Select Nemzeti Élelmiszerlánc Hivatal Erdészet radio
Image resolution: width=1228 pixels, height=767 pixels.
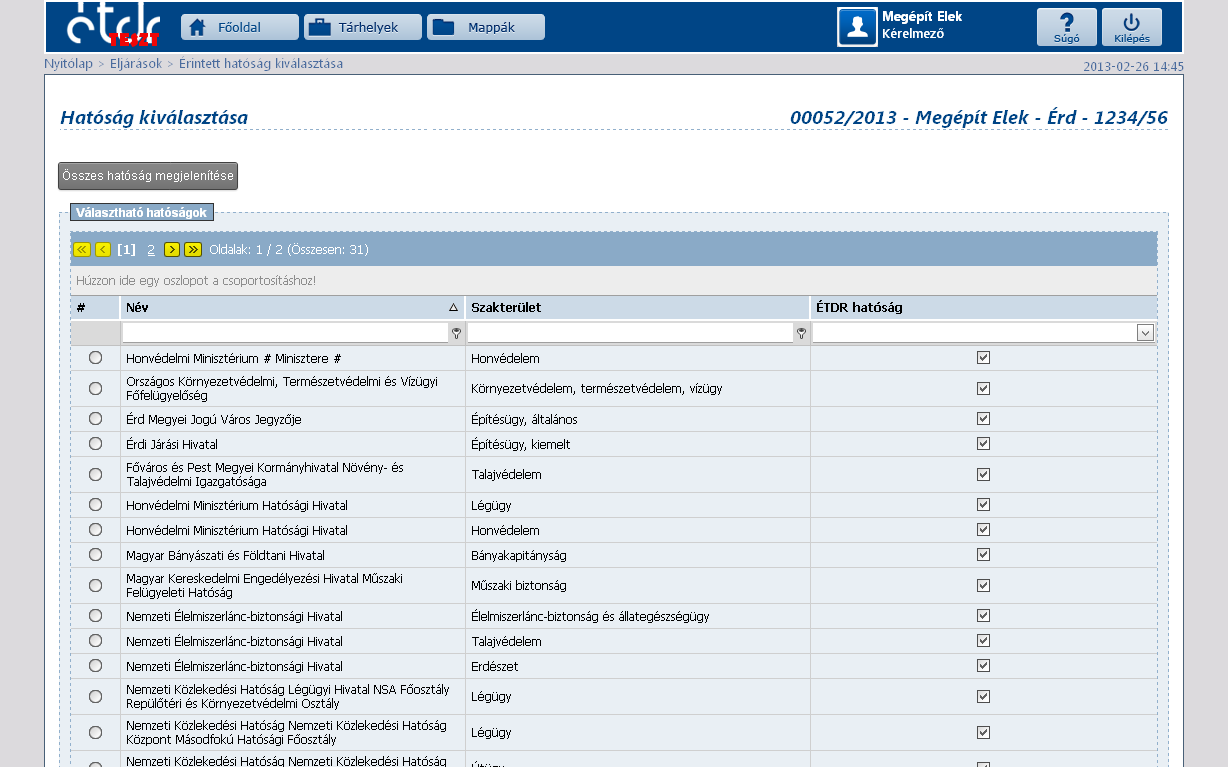[x=95, y=666]
